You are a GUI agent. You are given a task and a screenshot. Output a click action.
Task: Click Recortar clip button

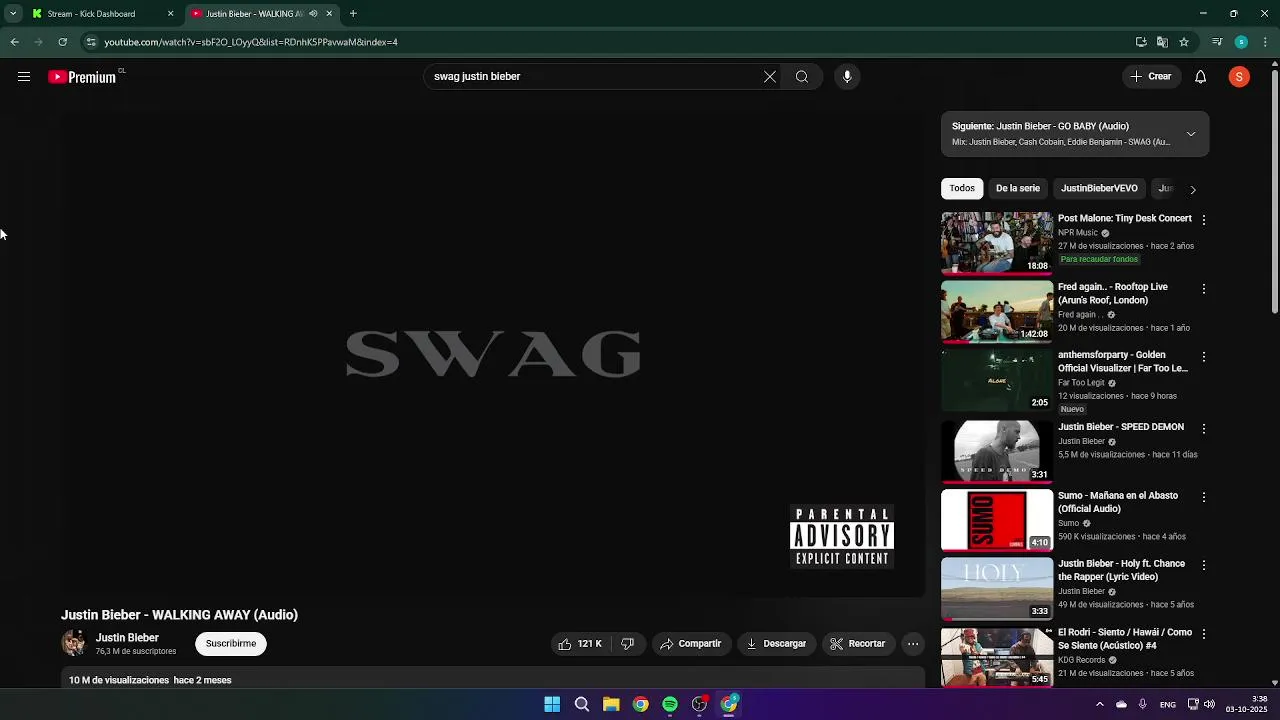point(858,644)
